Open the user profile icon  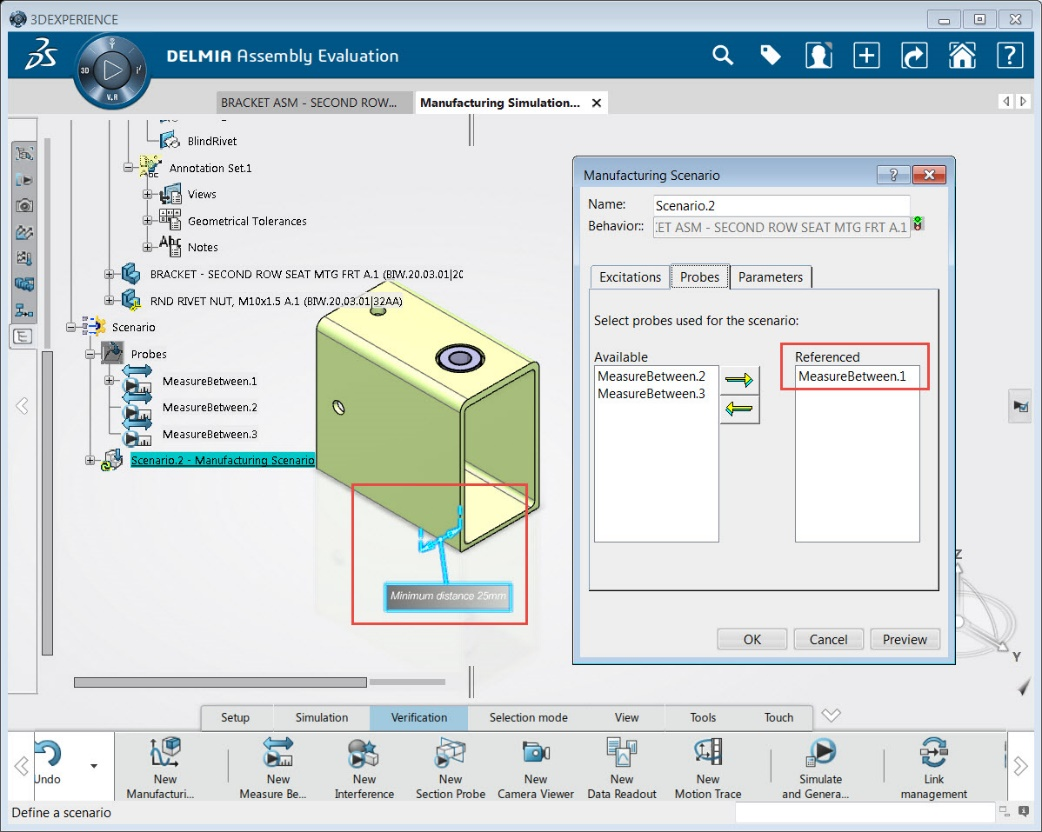click(819, 55)
